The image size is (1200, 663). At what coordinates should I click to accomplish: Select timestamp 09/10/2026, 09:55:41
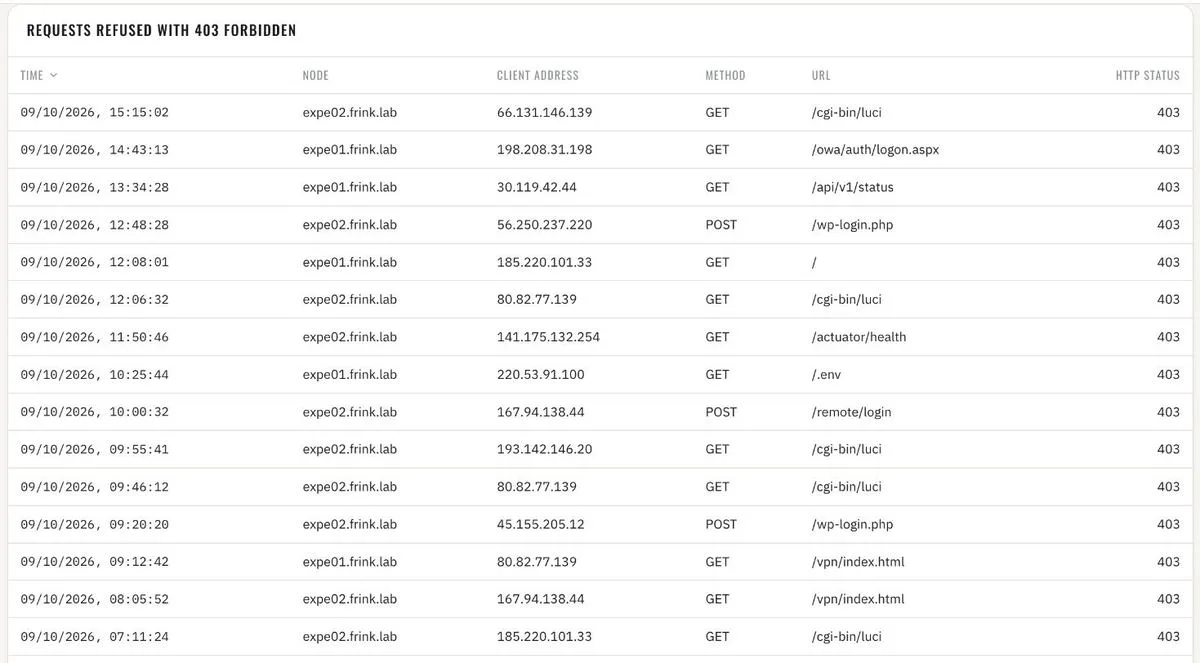click(95, 449)
